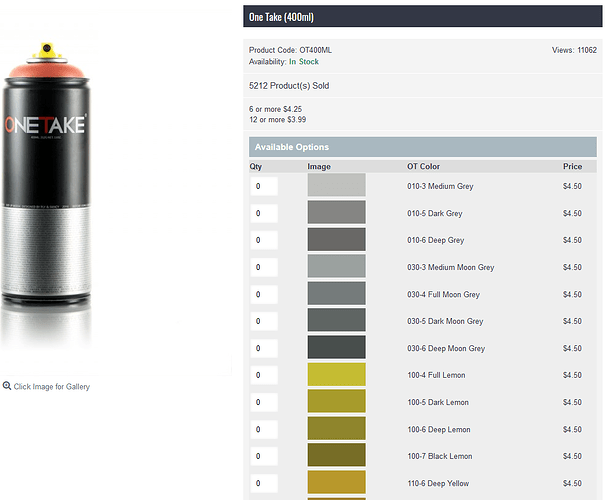This screenshot has height=500, width=612.
Task: Select quantity field for 010-5 Dark Grey
Action: coord(264,213)
